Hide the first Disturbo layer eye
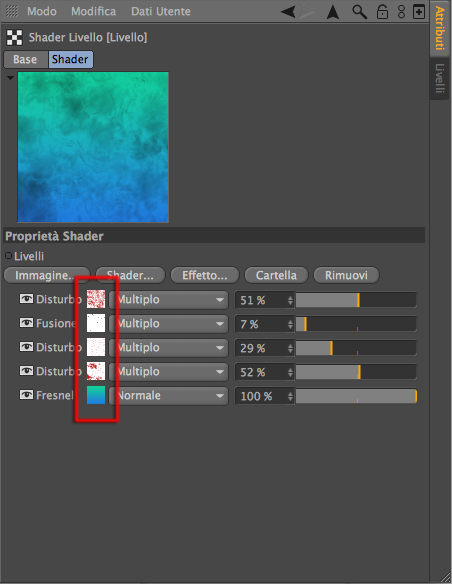The height and width of the screenshot is (584, 452). (x=26, y=299)
